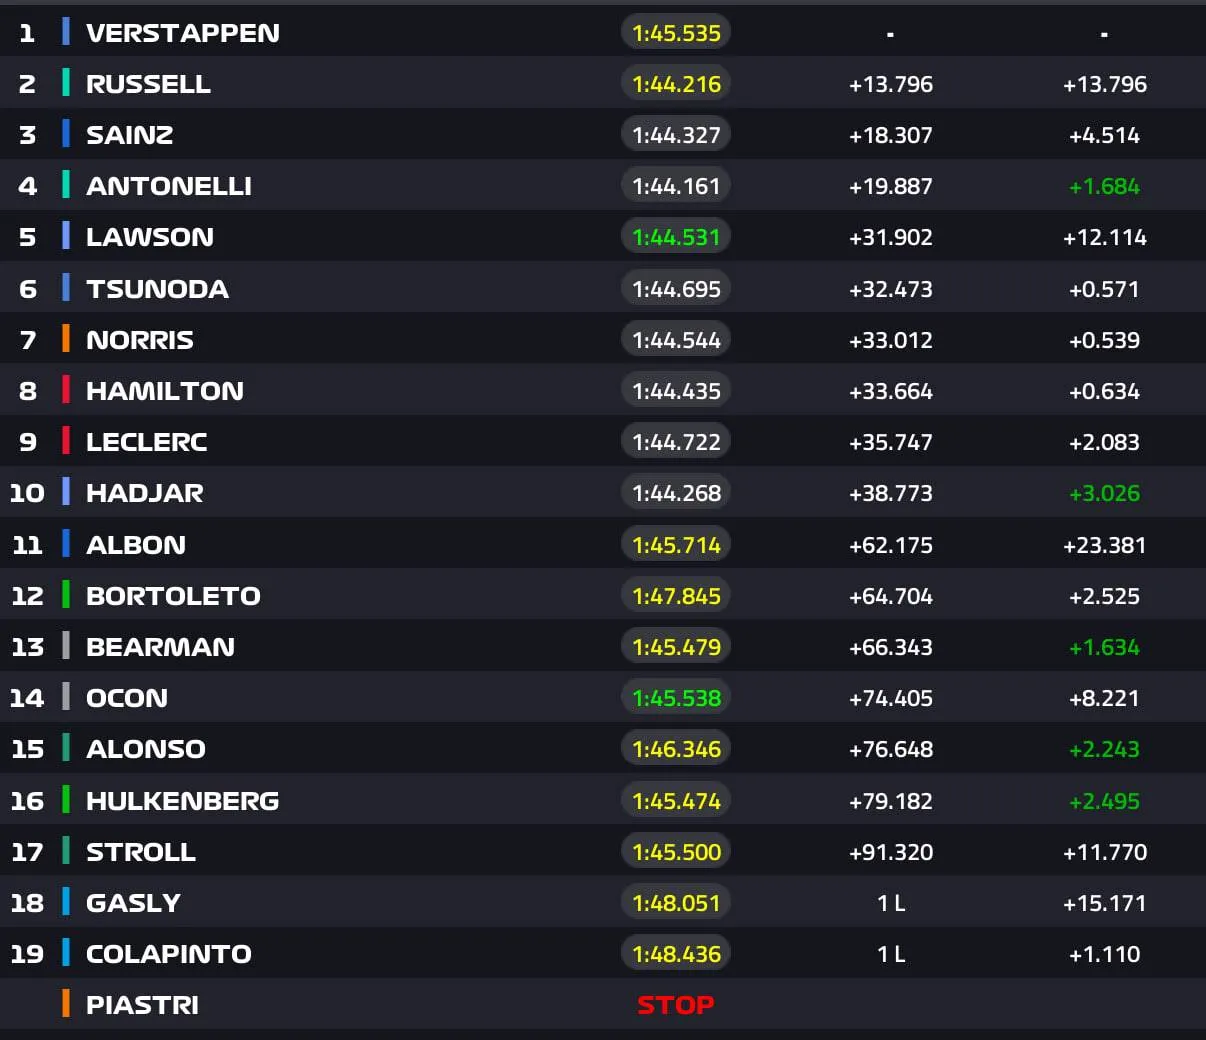Click the green team bar beside HULKENBERG

[x=66, y=800]
